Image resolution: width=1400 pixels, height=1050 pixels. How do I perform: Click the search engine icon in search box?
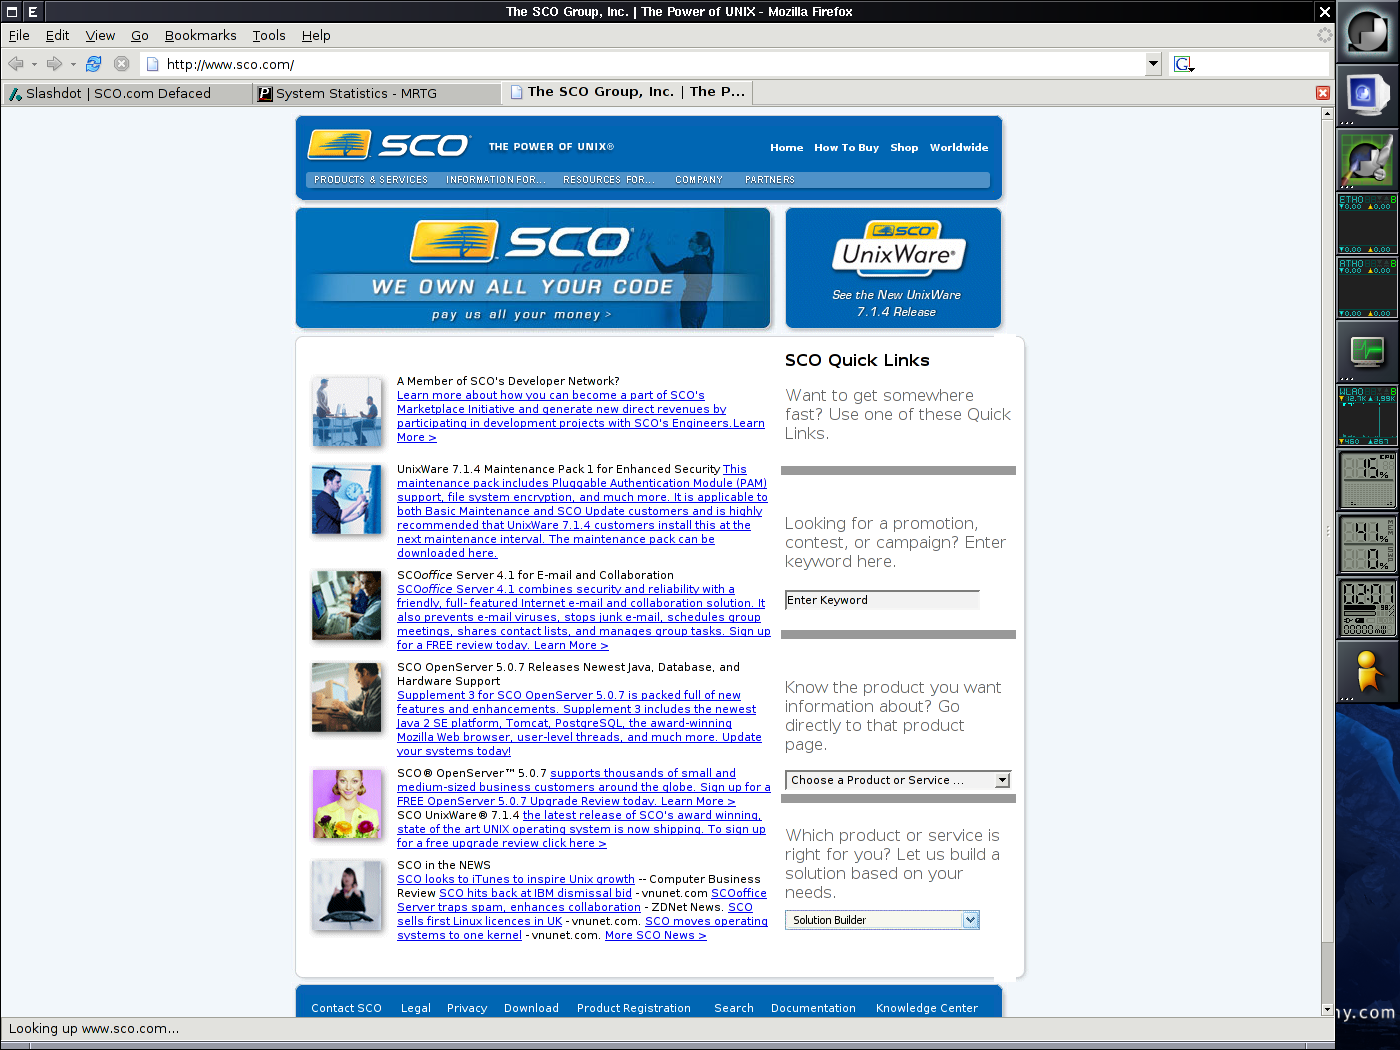coord(1184,64)
